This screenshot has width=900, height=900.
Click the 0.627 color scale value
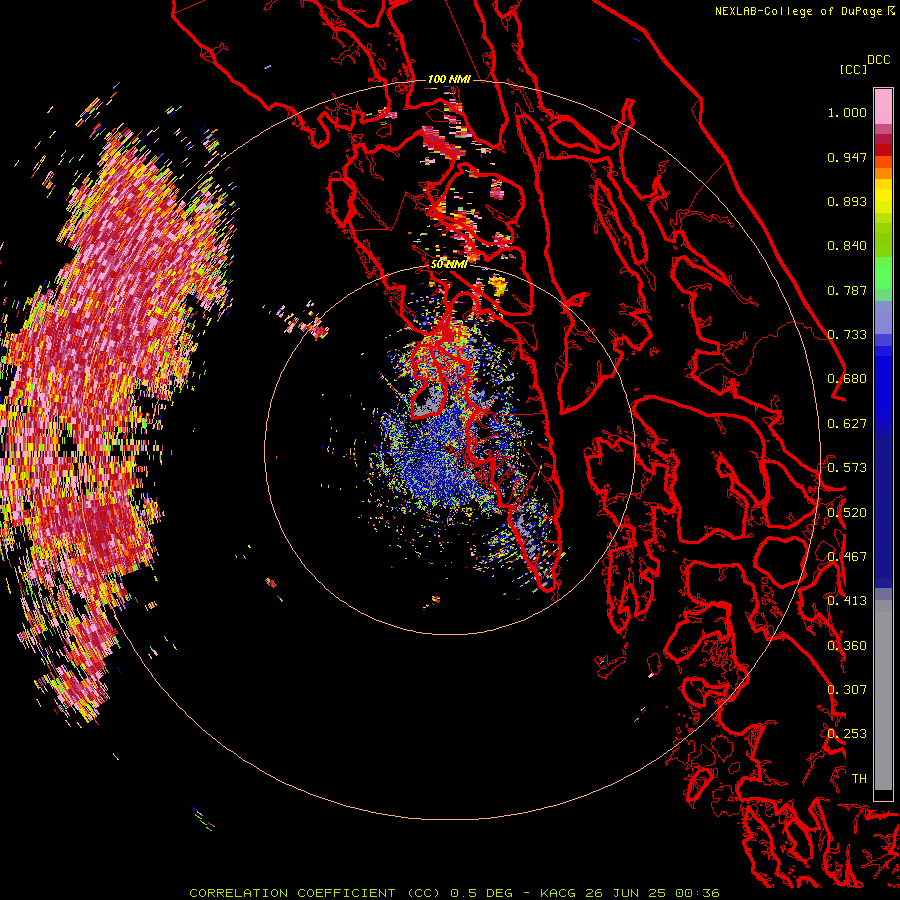point(847,424)
